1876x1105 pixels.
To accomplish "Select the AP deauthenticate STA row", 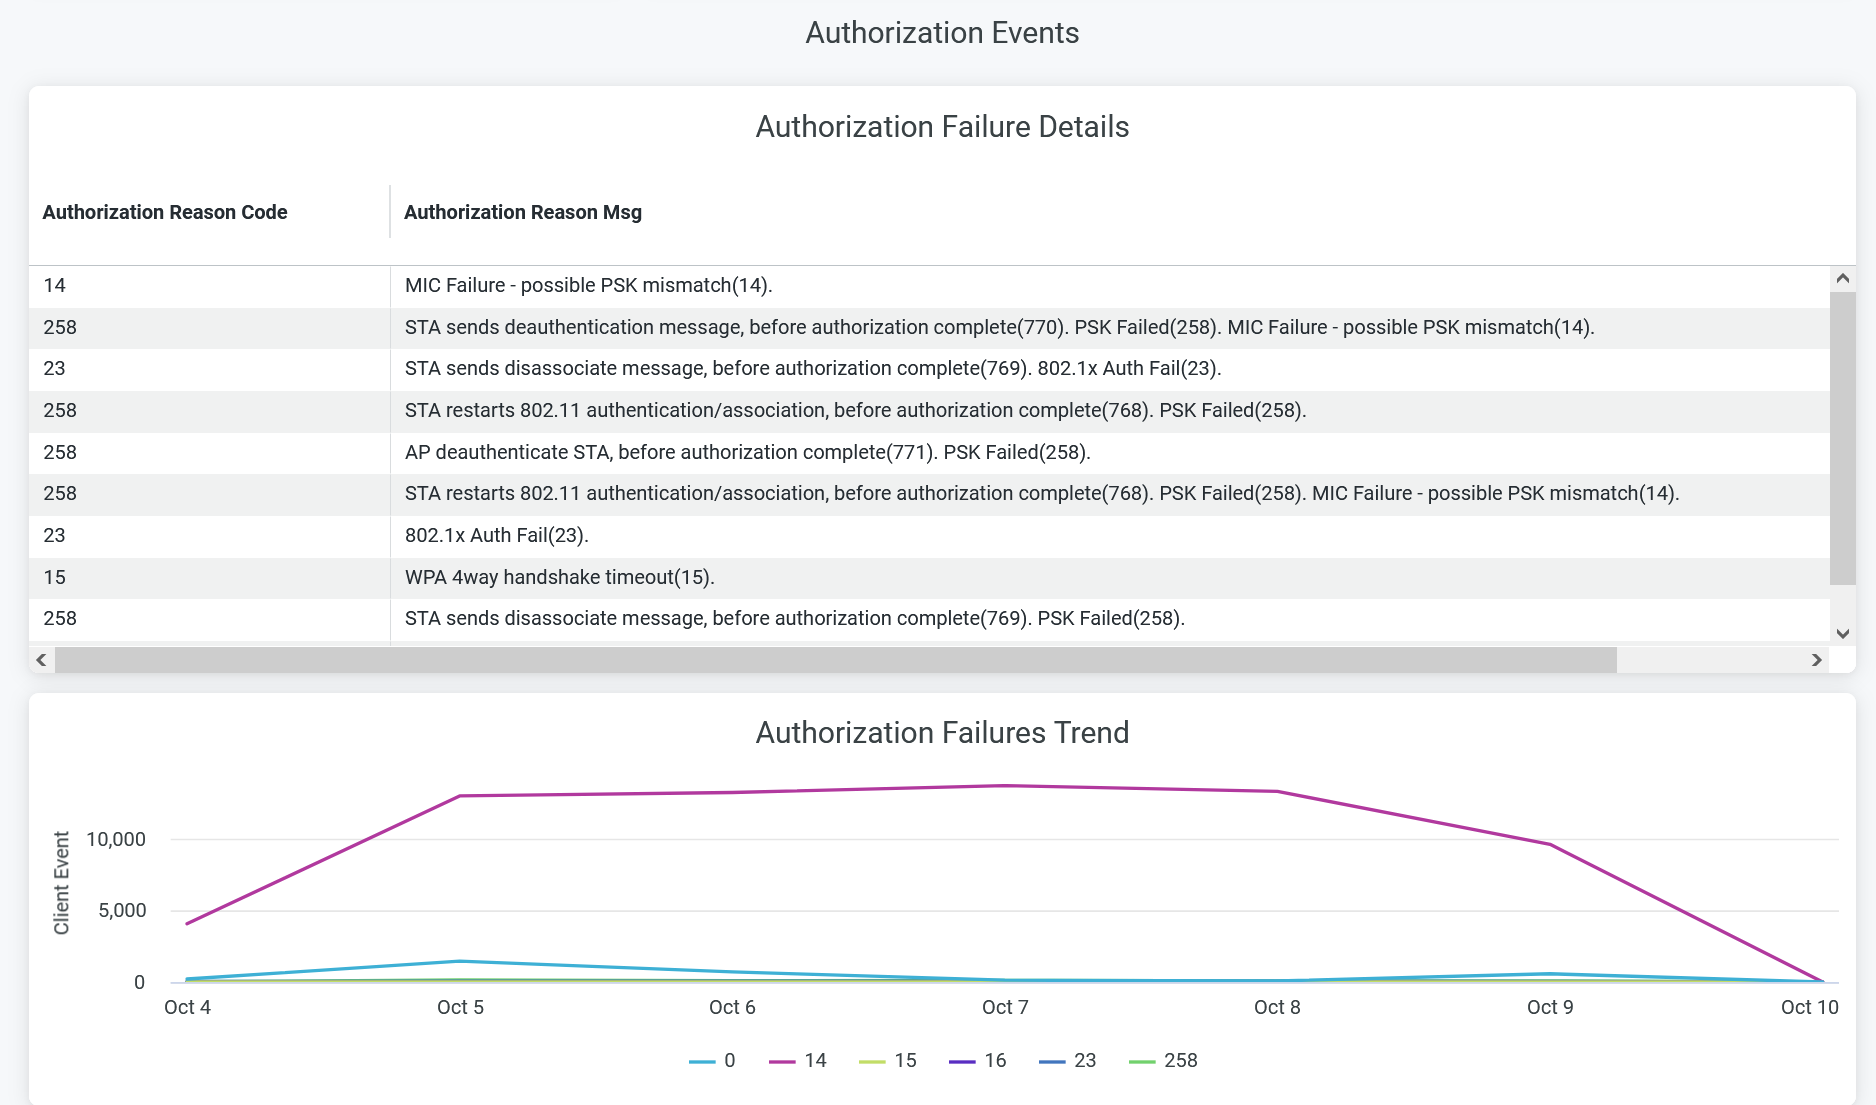I will coord(747,453).
